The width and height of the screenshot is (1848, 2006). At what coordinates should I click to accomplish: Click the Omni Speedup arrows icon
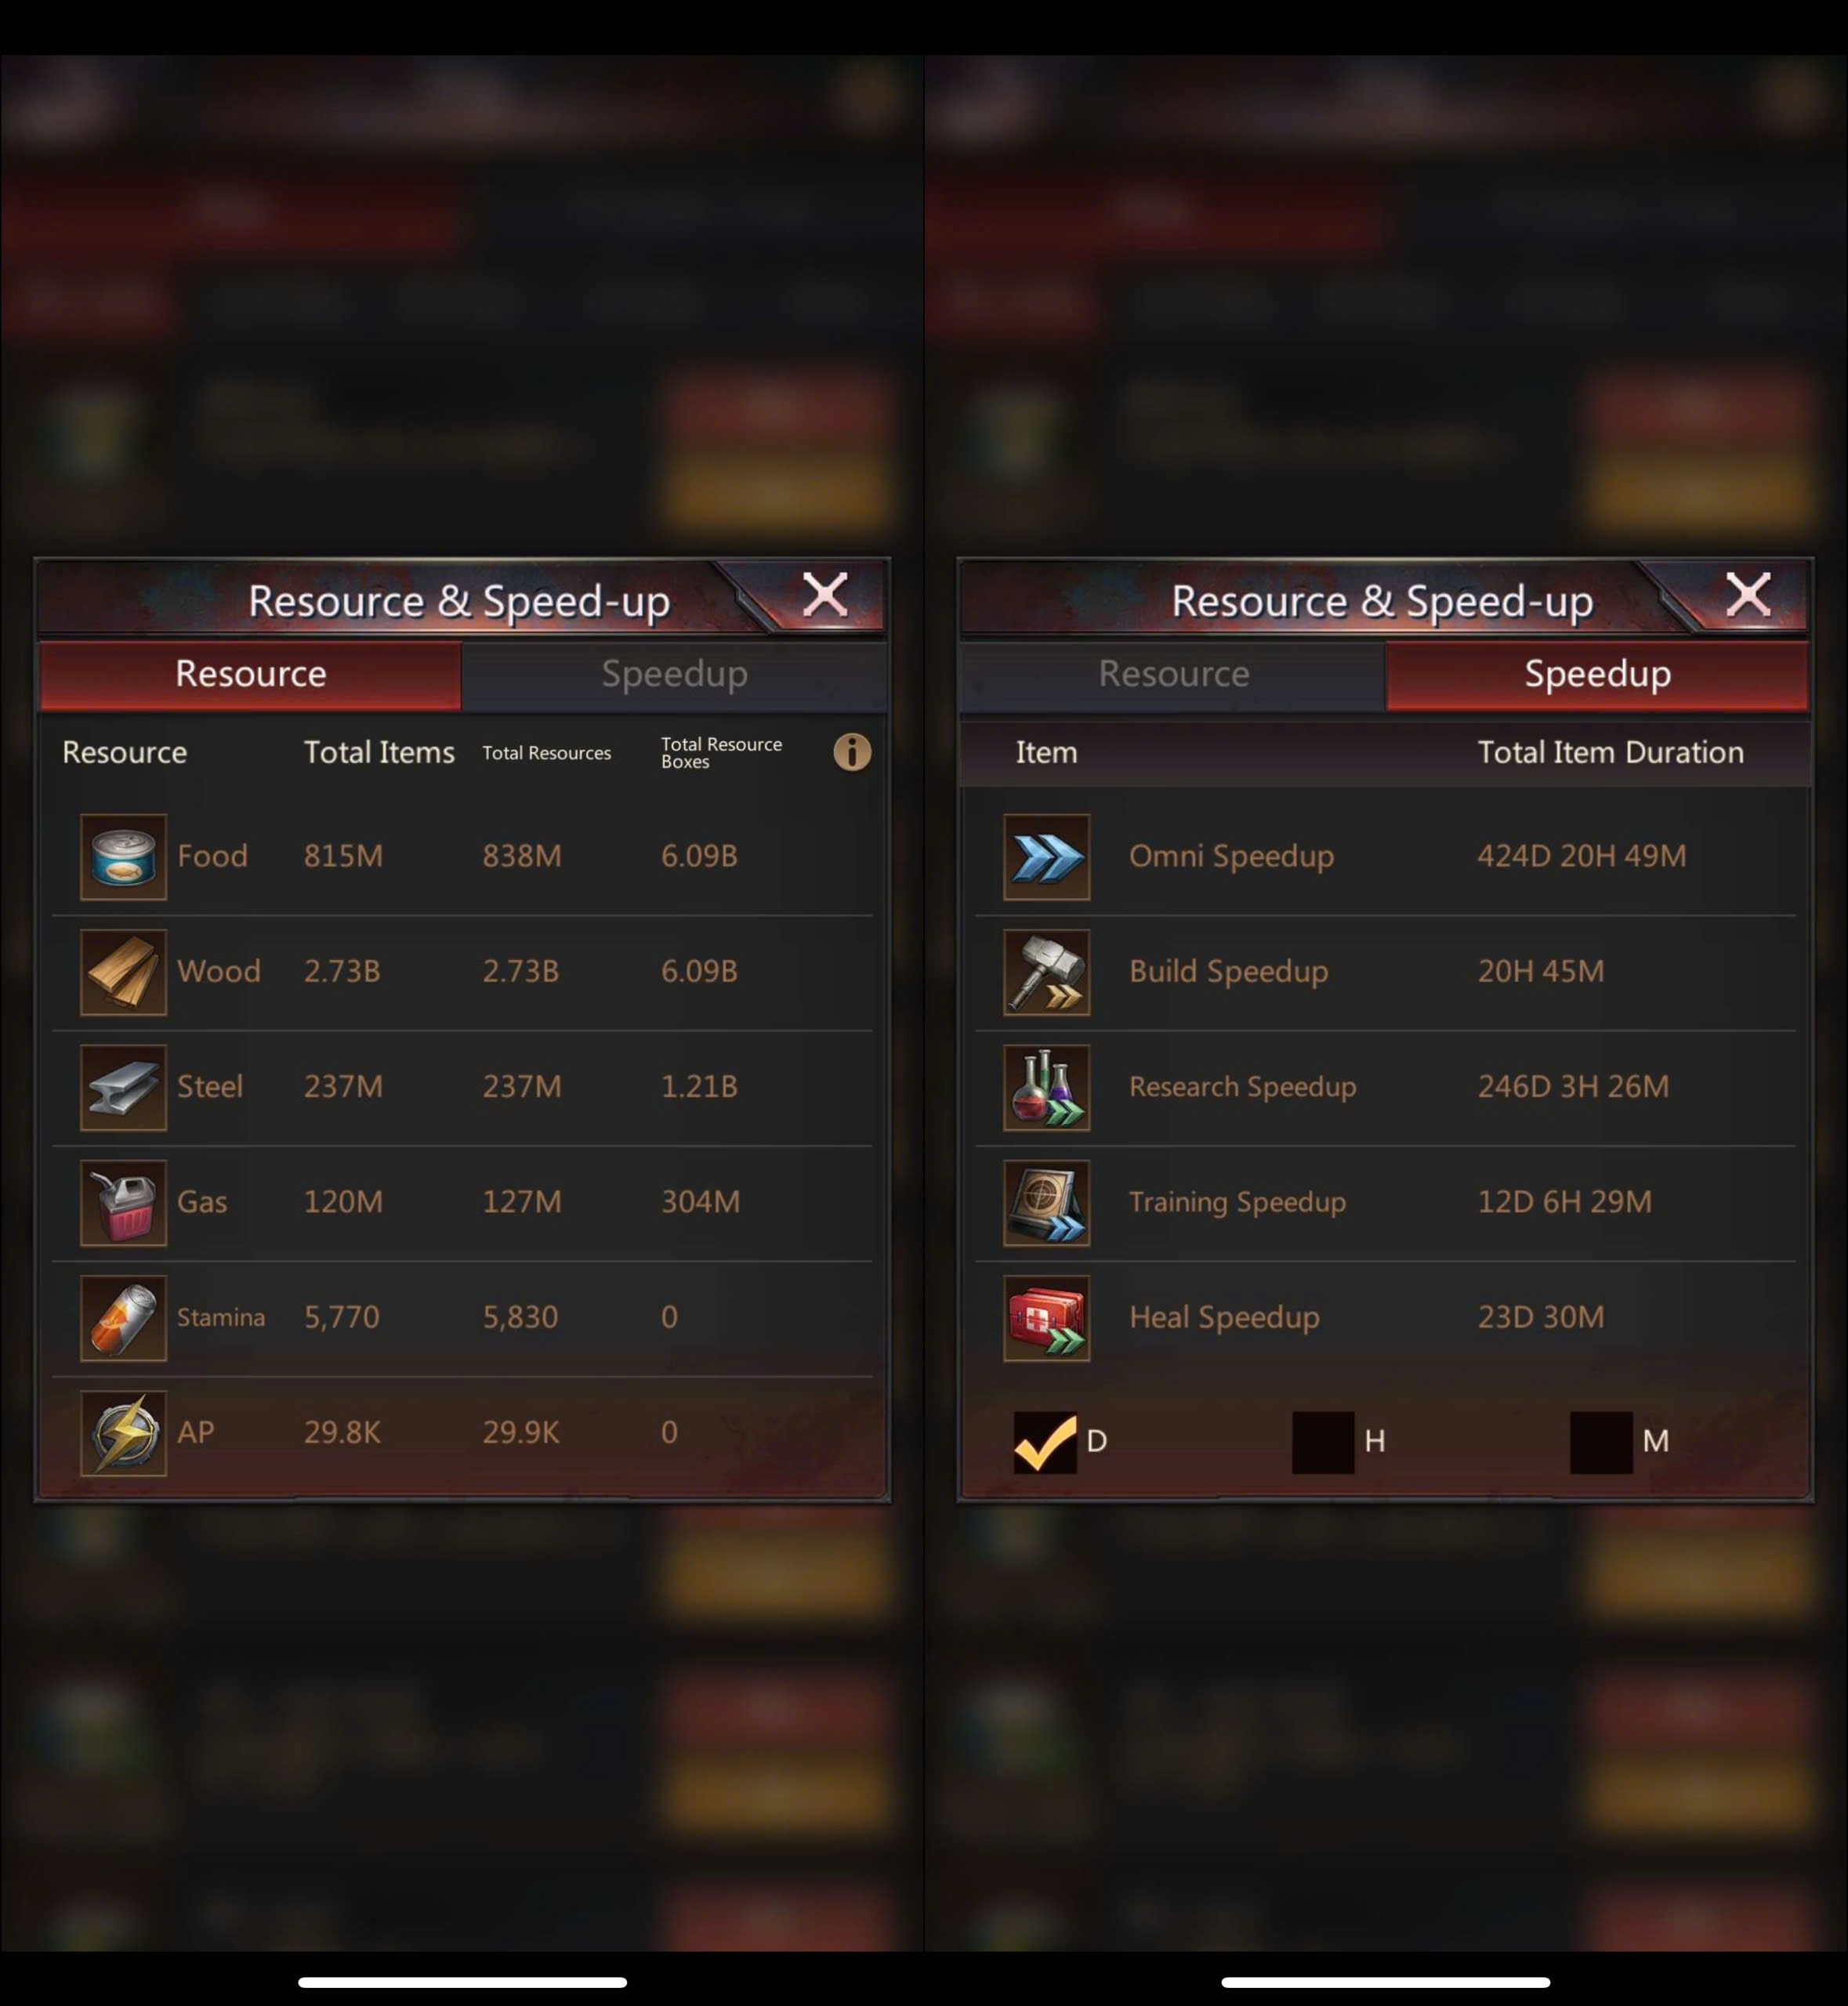click(x=1046, y=857)
